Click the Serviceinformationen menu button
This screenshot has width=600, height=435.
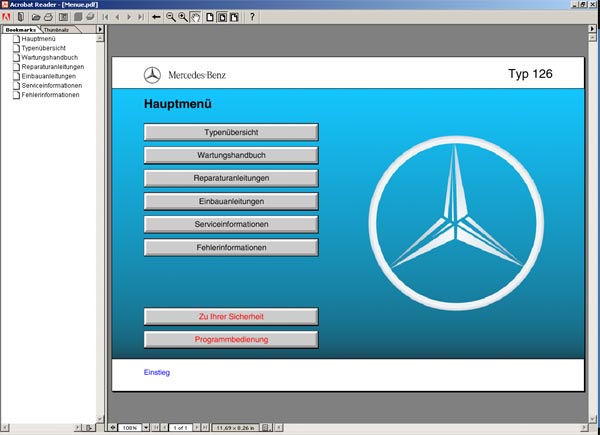pos(231,224)
